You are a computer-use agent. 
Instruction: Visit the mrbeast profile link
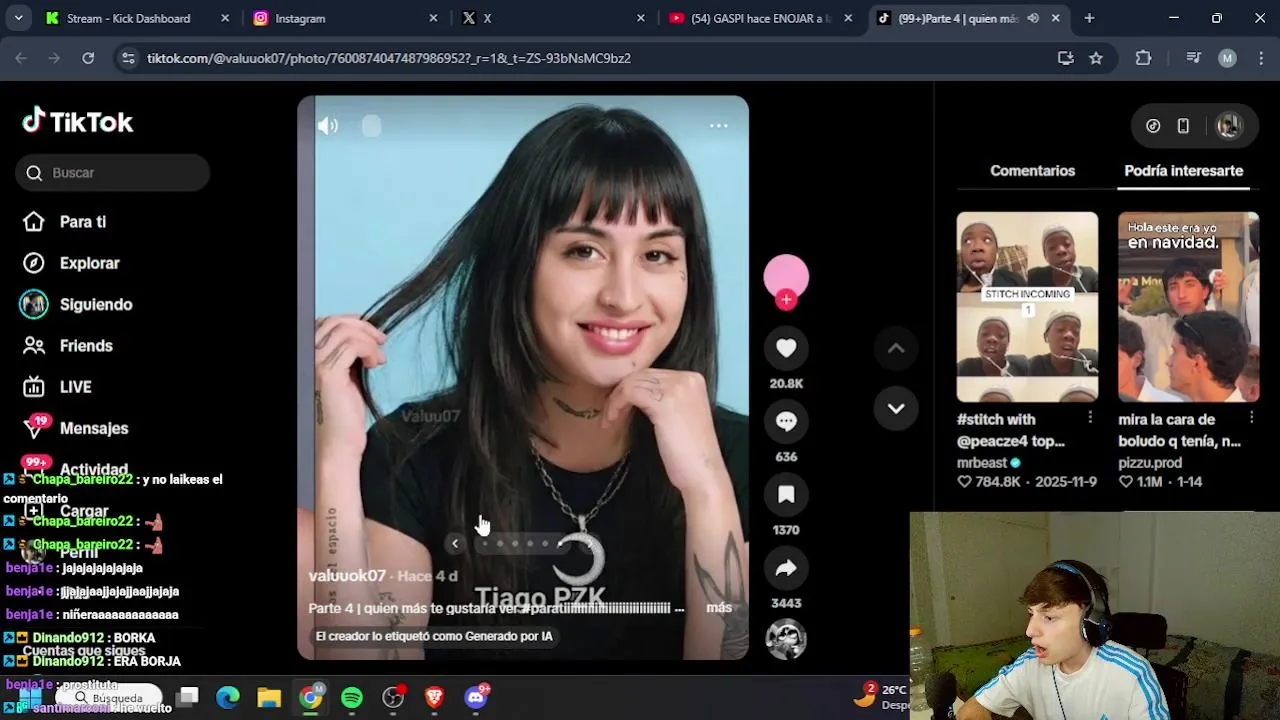pos(982,463)
